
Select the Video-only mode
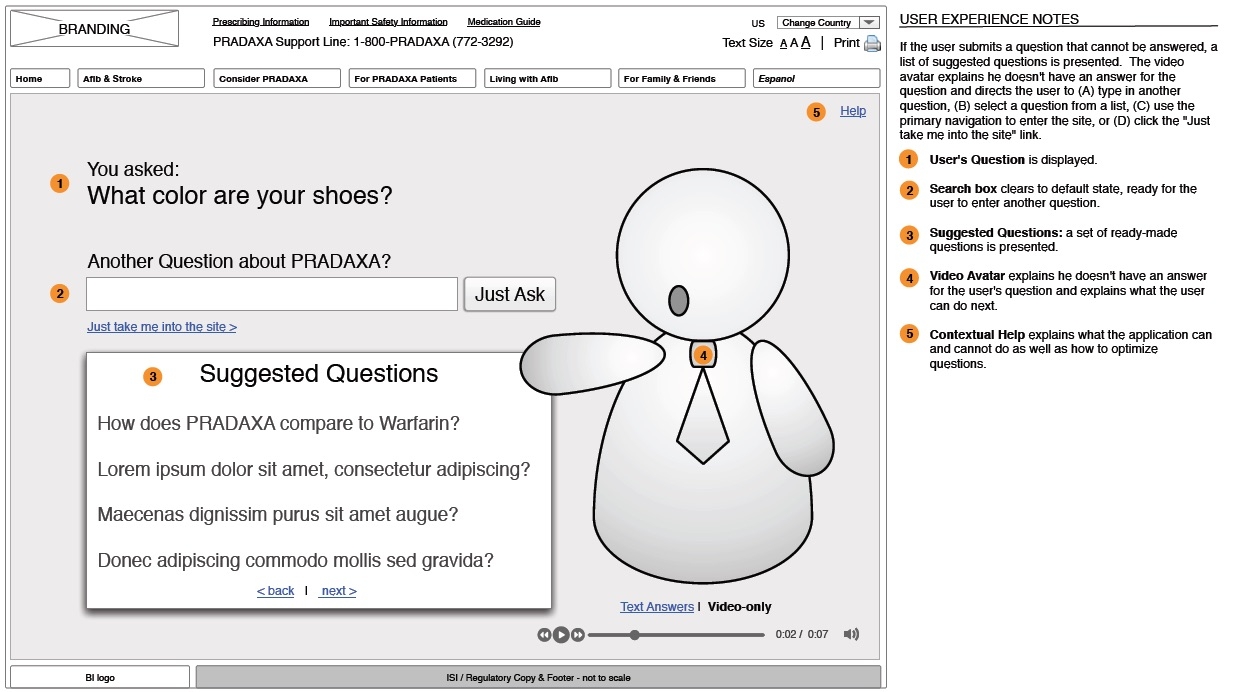[x=740, y=607]
